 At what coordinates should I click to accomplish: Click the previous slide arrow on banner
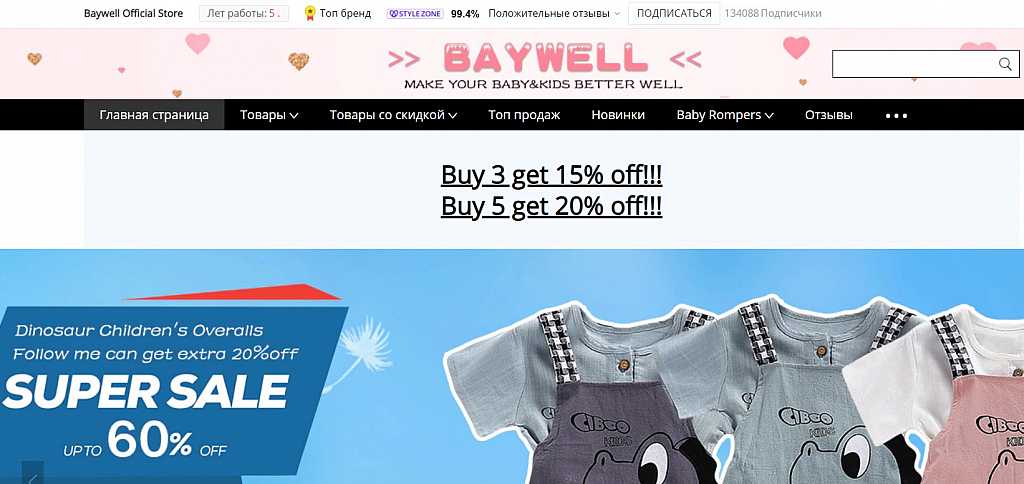32,474
